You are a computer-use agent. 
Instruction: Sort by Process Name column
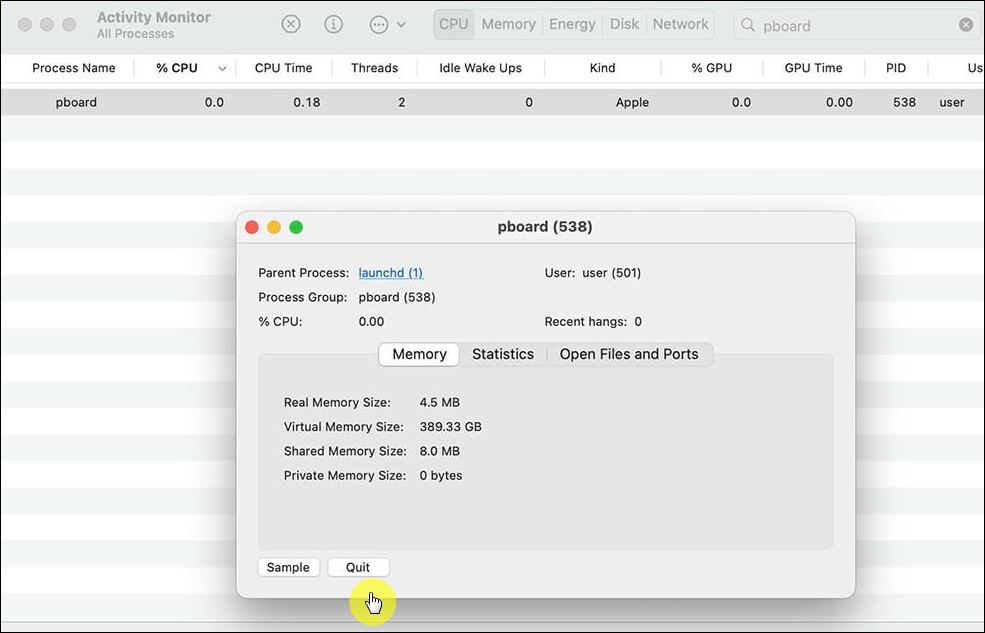point(73,68)
